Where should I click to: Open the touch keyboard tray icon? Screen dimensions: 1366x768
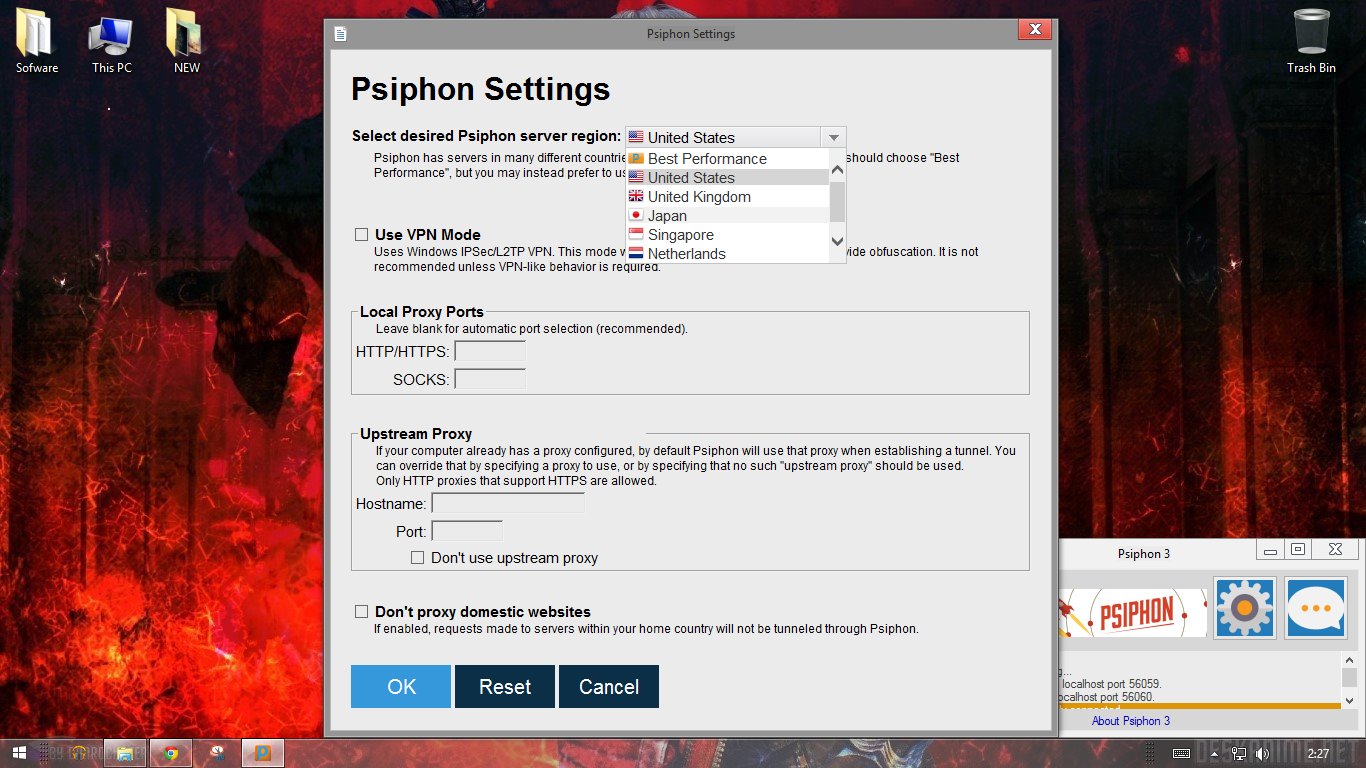[x=1181, y=753]
